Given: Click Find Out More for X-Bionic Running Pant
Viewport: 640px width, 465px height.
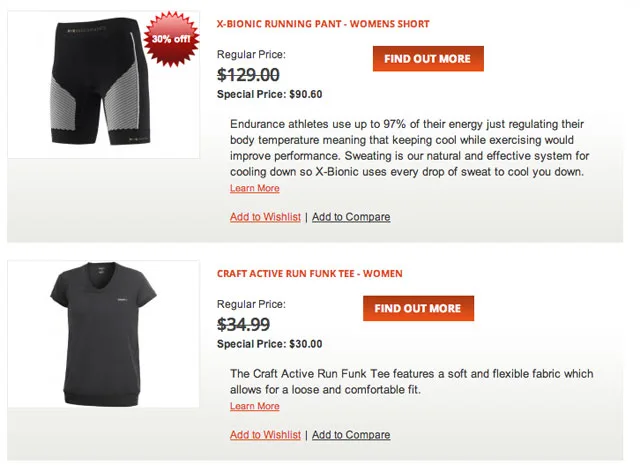Looking at the screenshot, I should [x=427, y=59].
